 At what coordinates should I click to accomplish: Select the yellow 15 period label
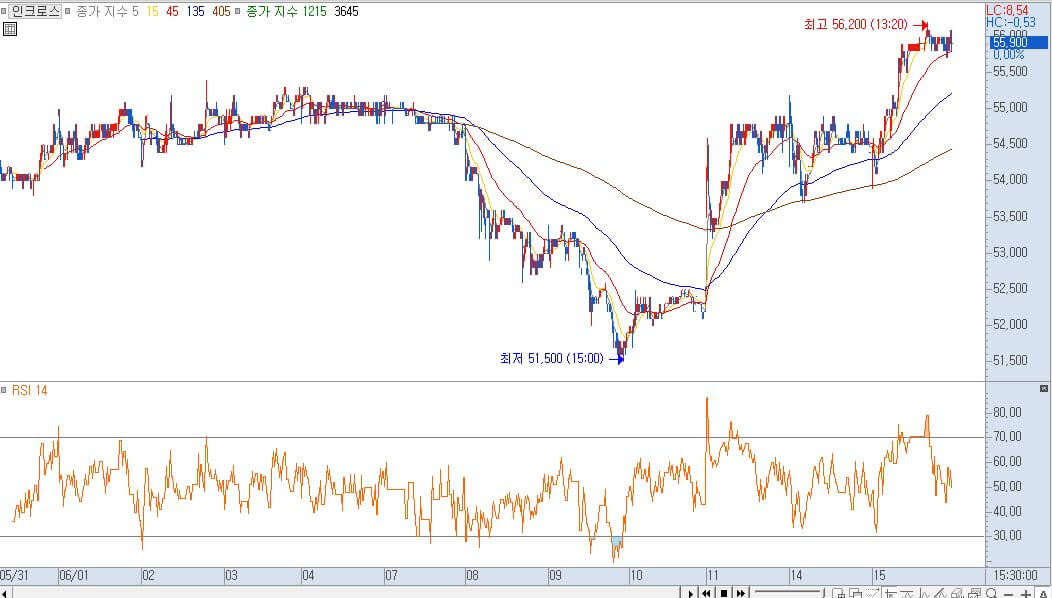click(x=152, y=11)
